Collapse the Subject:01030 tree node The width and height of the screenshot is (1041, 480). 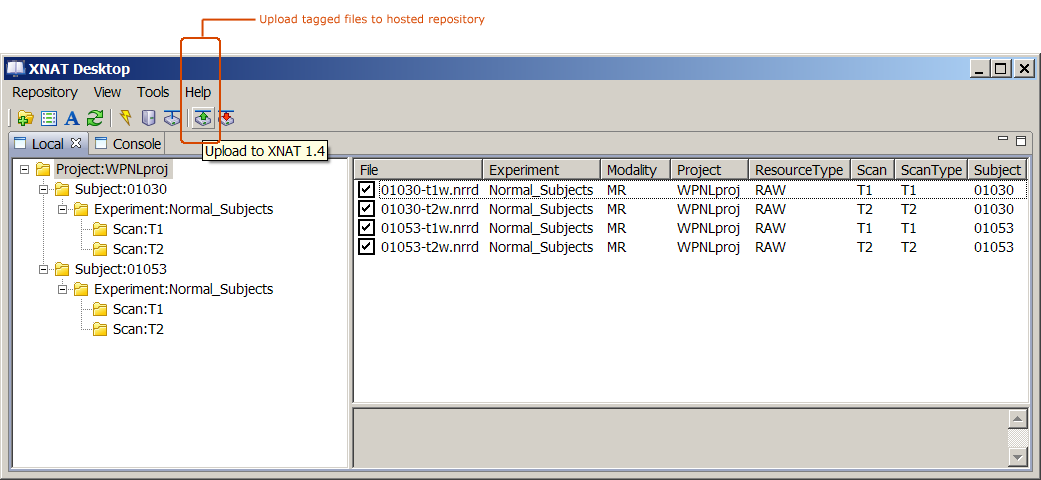pyautogui.click(x=44, y=190)
